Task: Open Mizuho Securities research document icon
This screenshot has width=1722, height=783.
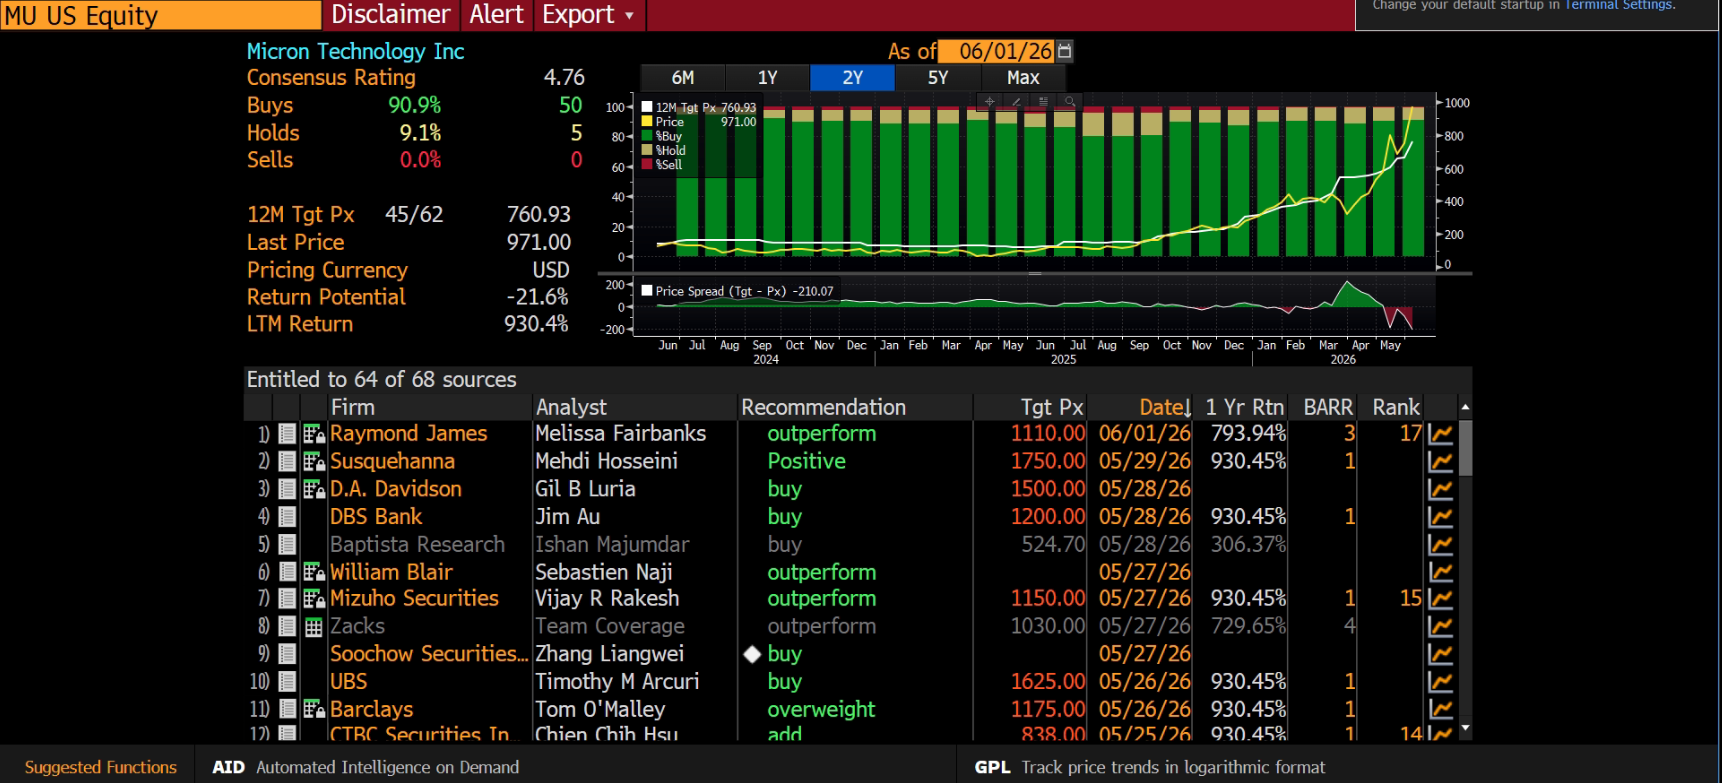Action: coord(287,599)
